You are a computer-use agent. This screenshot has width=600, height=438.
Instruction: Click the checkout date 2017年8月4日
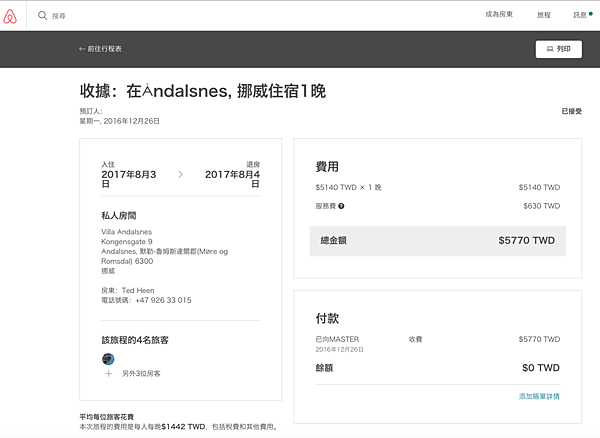point(232,179)
